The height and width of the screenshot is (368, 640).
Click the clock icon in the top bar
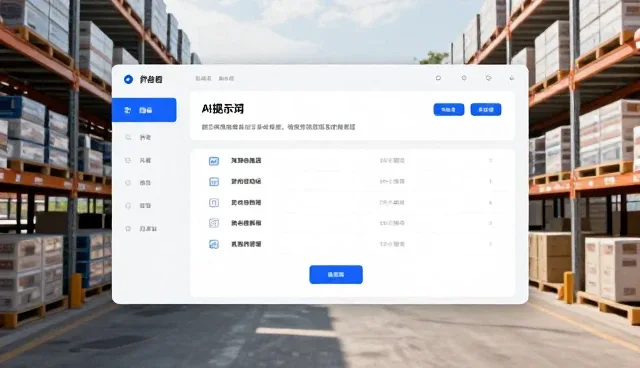pos(464,78)
